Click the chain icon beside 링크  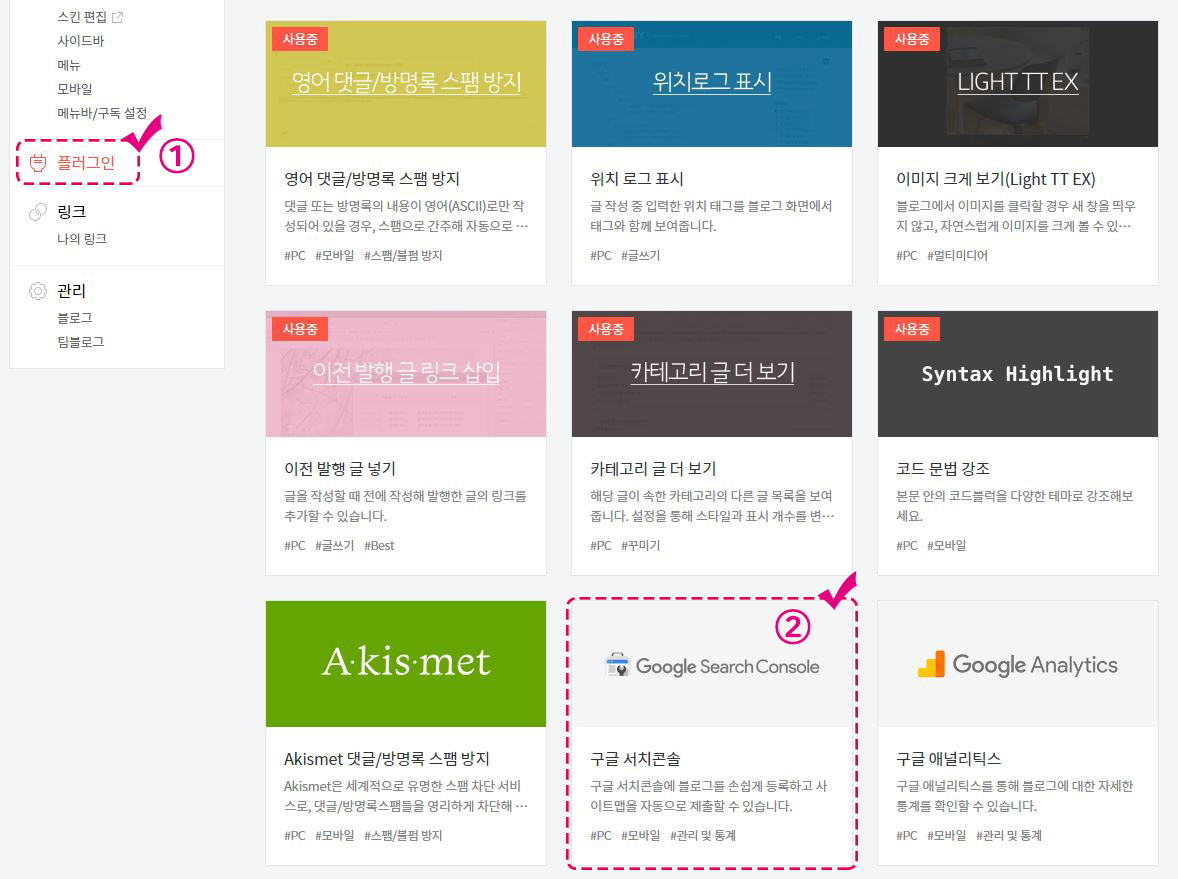38,213
